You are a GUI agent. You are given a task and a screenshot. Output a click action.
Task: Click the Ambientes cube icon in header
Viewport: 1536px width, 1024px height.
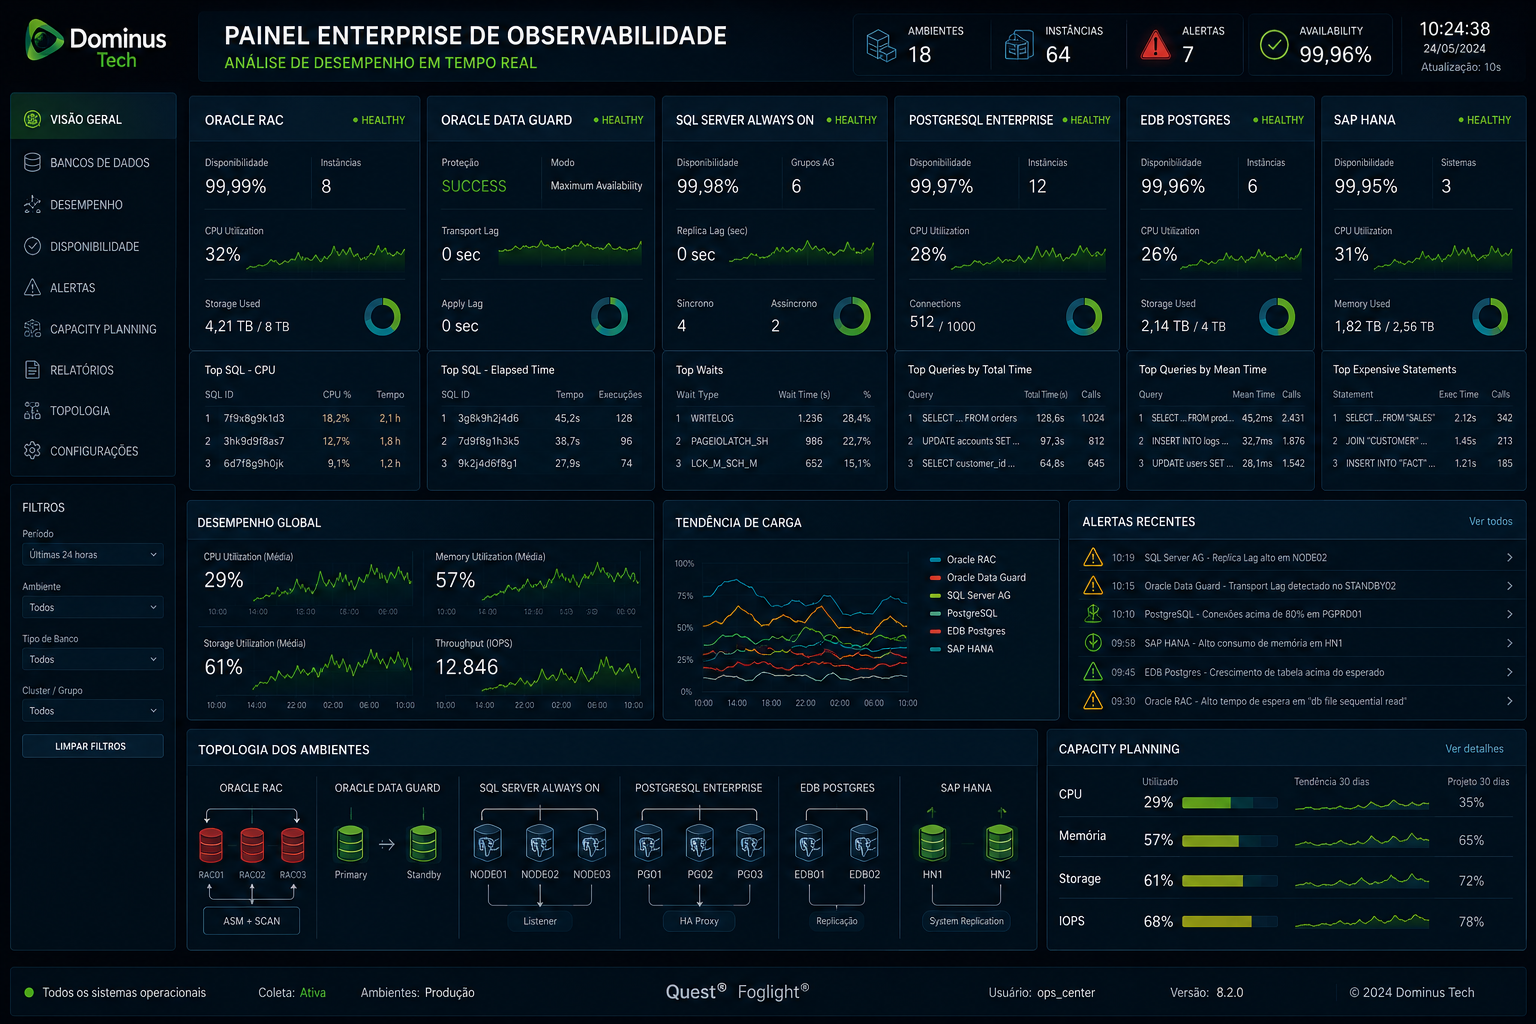[x=881, y=45]
